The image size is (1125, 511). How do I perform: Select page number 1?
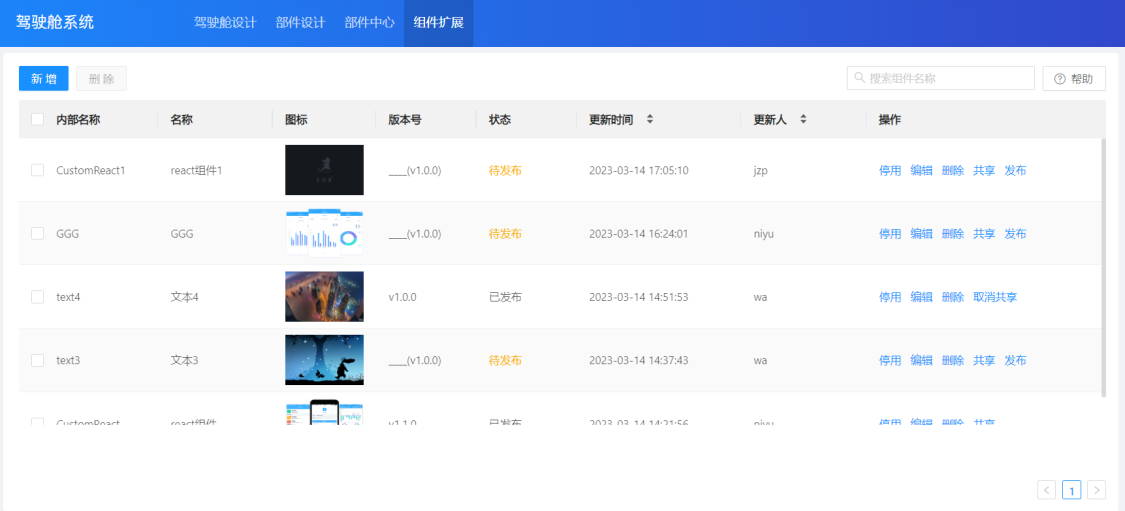(1071, 490)
